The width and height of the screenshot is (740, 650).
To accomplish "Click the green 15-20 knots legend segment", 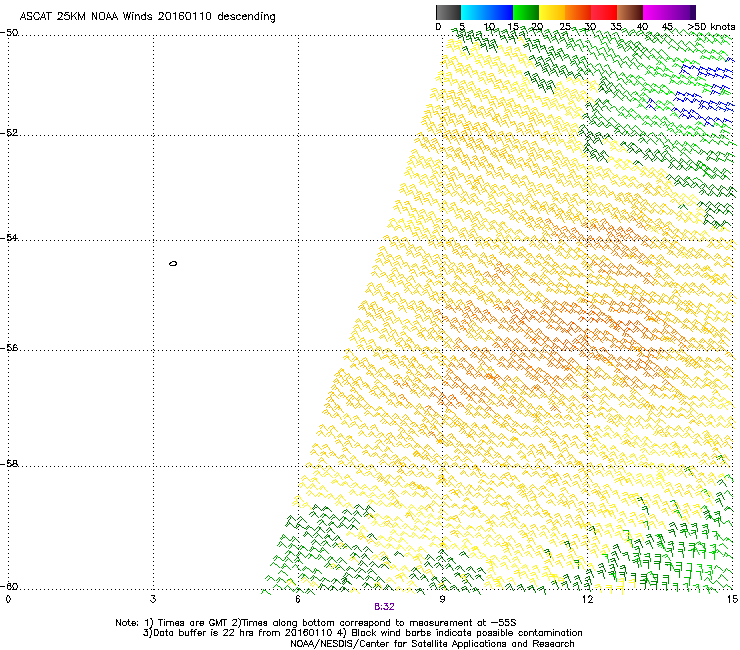I will tap(526, 12).
